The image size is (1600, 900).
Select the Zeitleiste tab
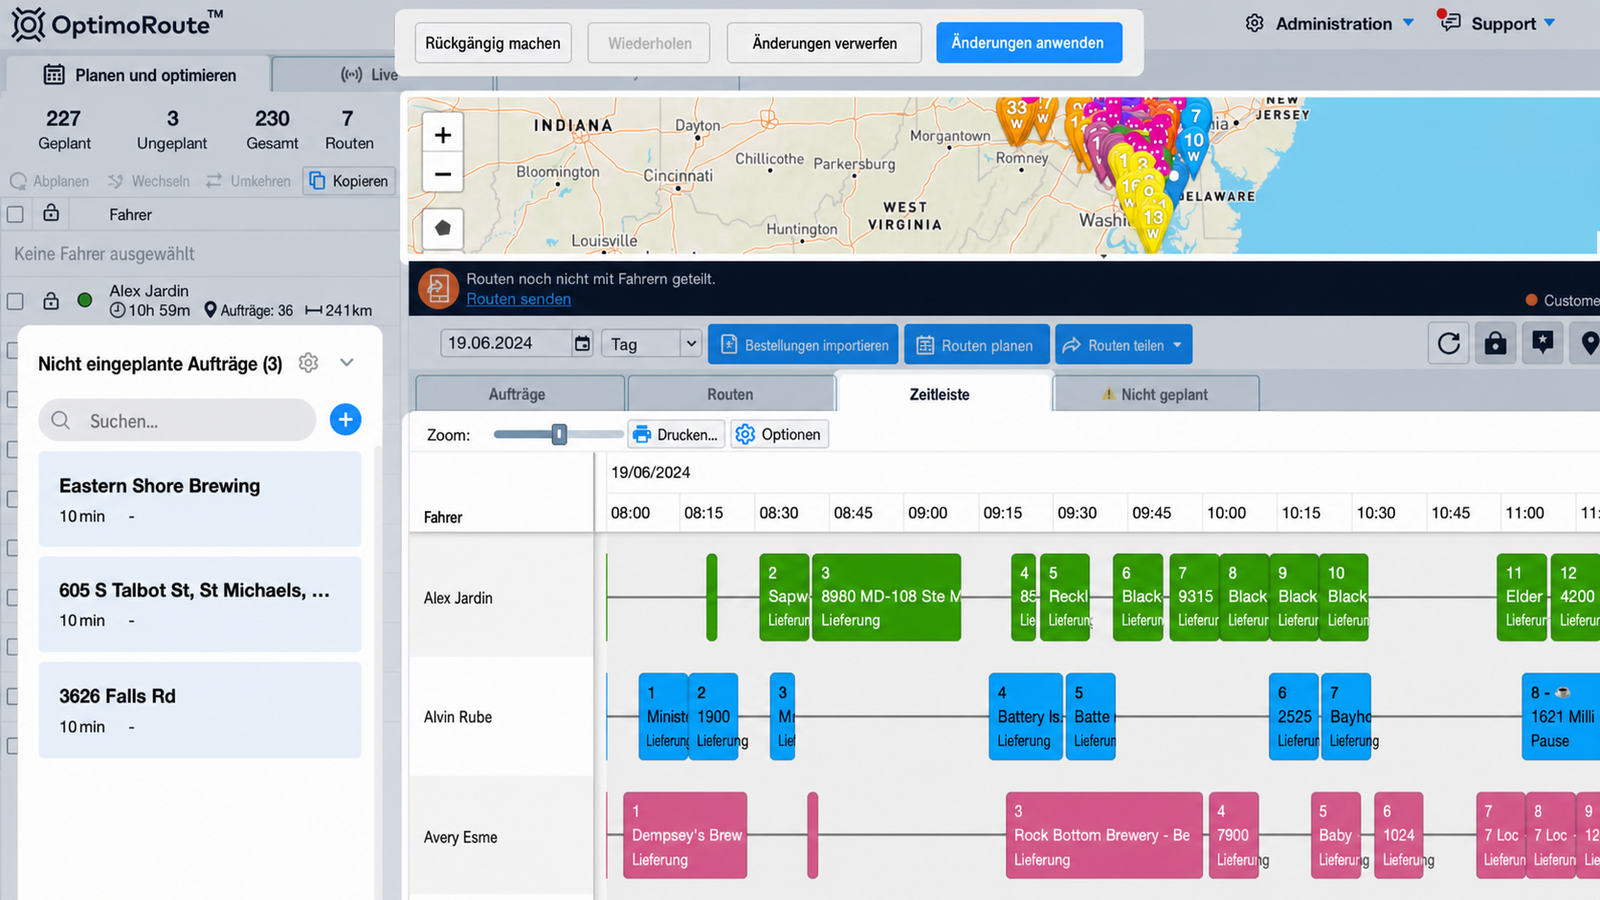[x=940, y=394]
